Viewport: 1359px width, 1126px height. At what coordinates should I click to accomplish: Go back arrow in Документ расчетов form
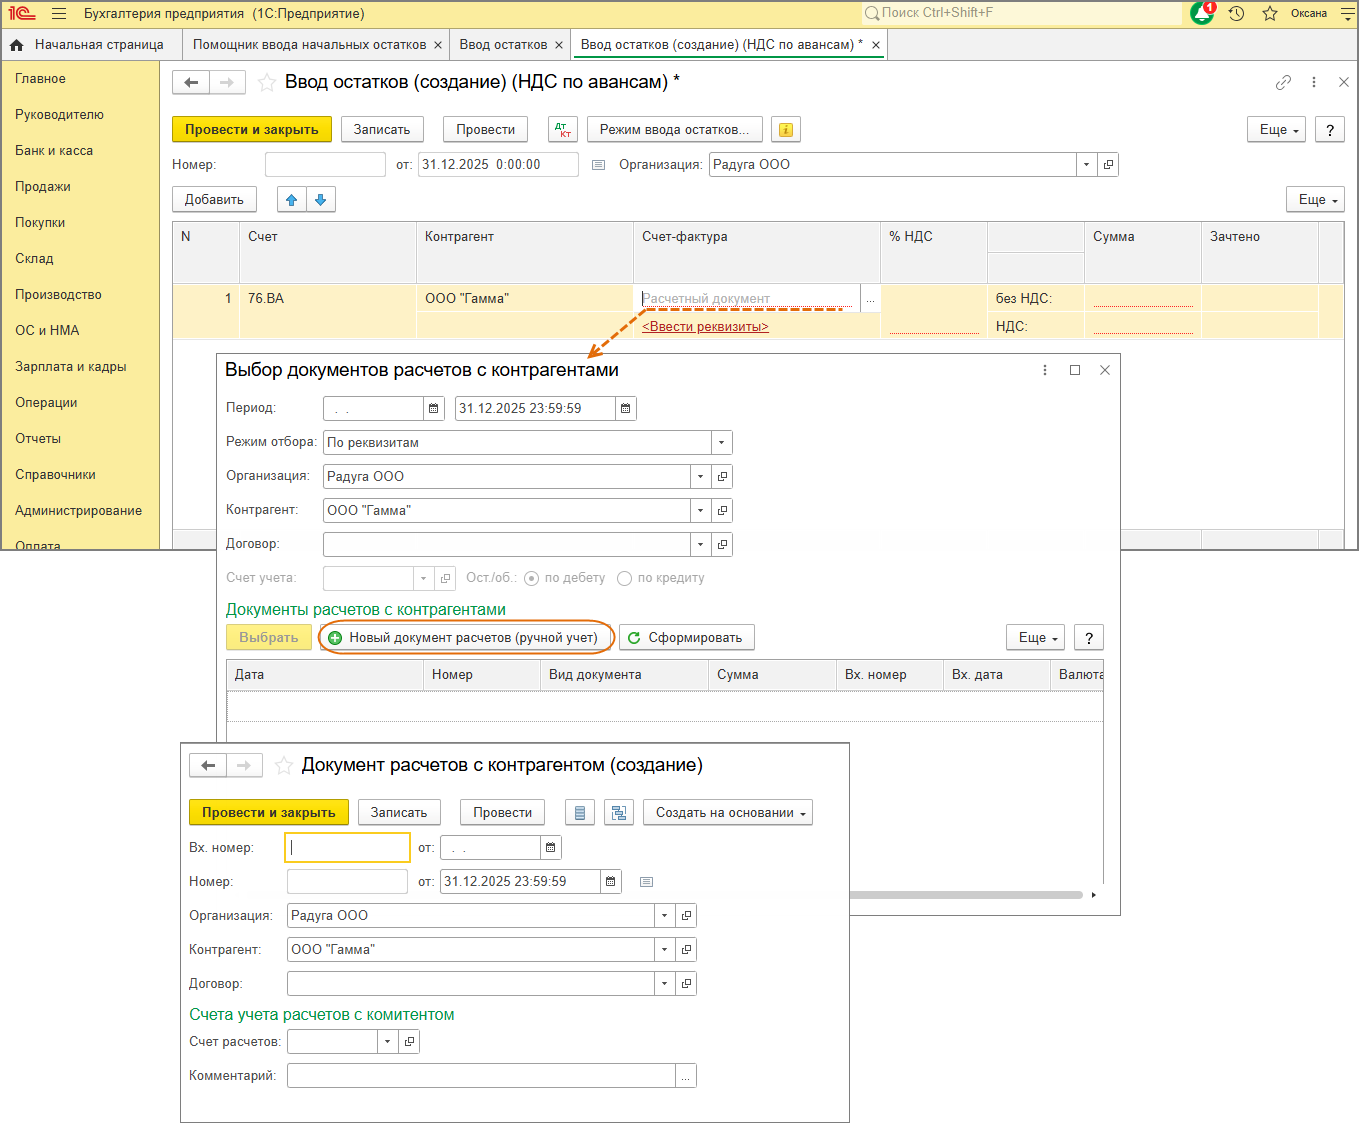tap(208, 766)
